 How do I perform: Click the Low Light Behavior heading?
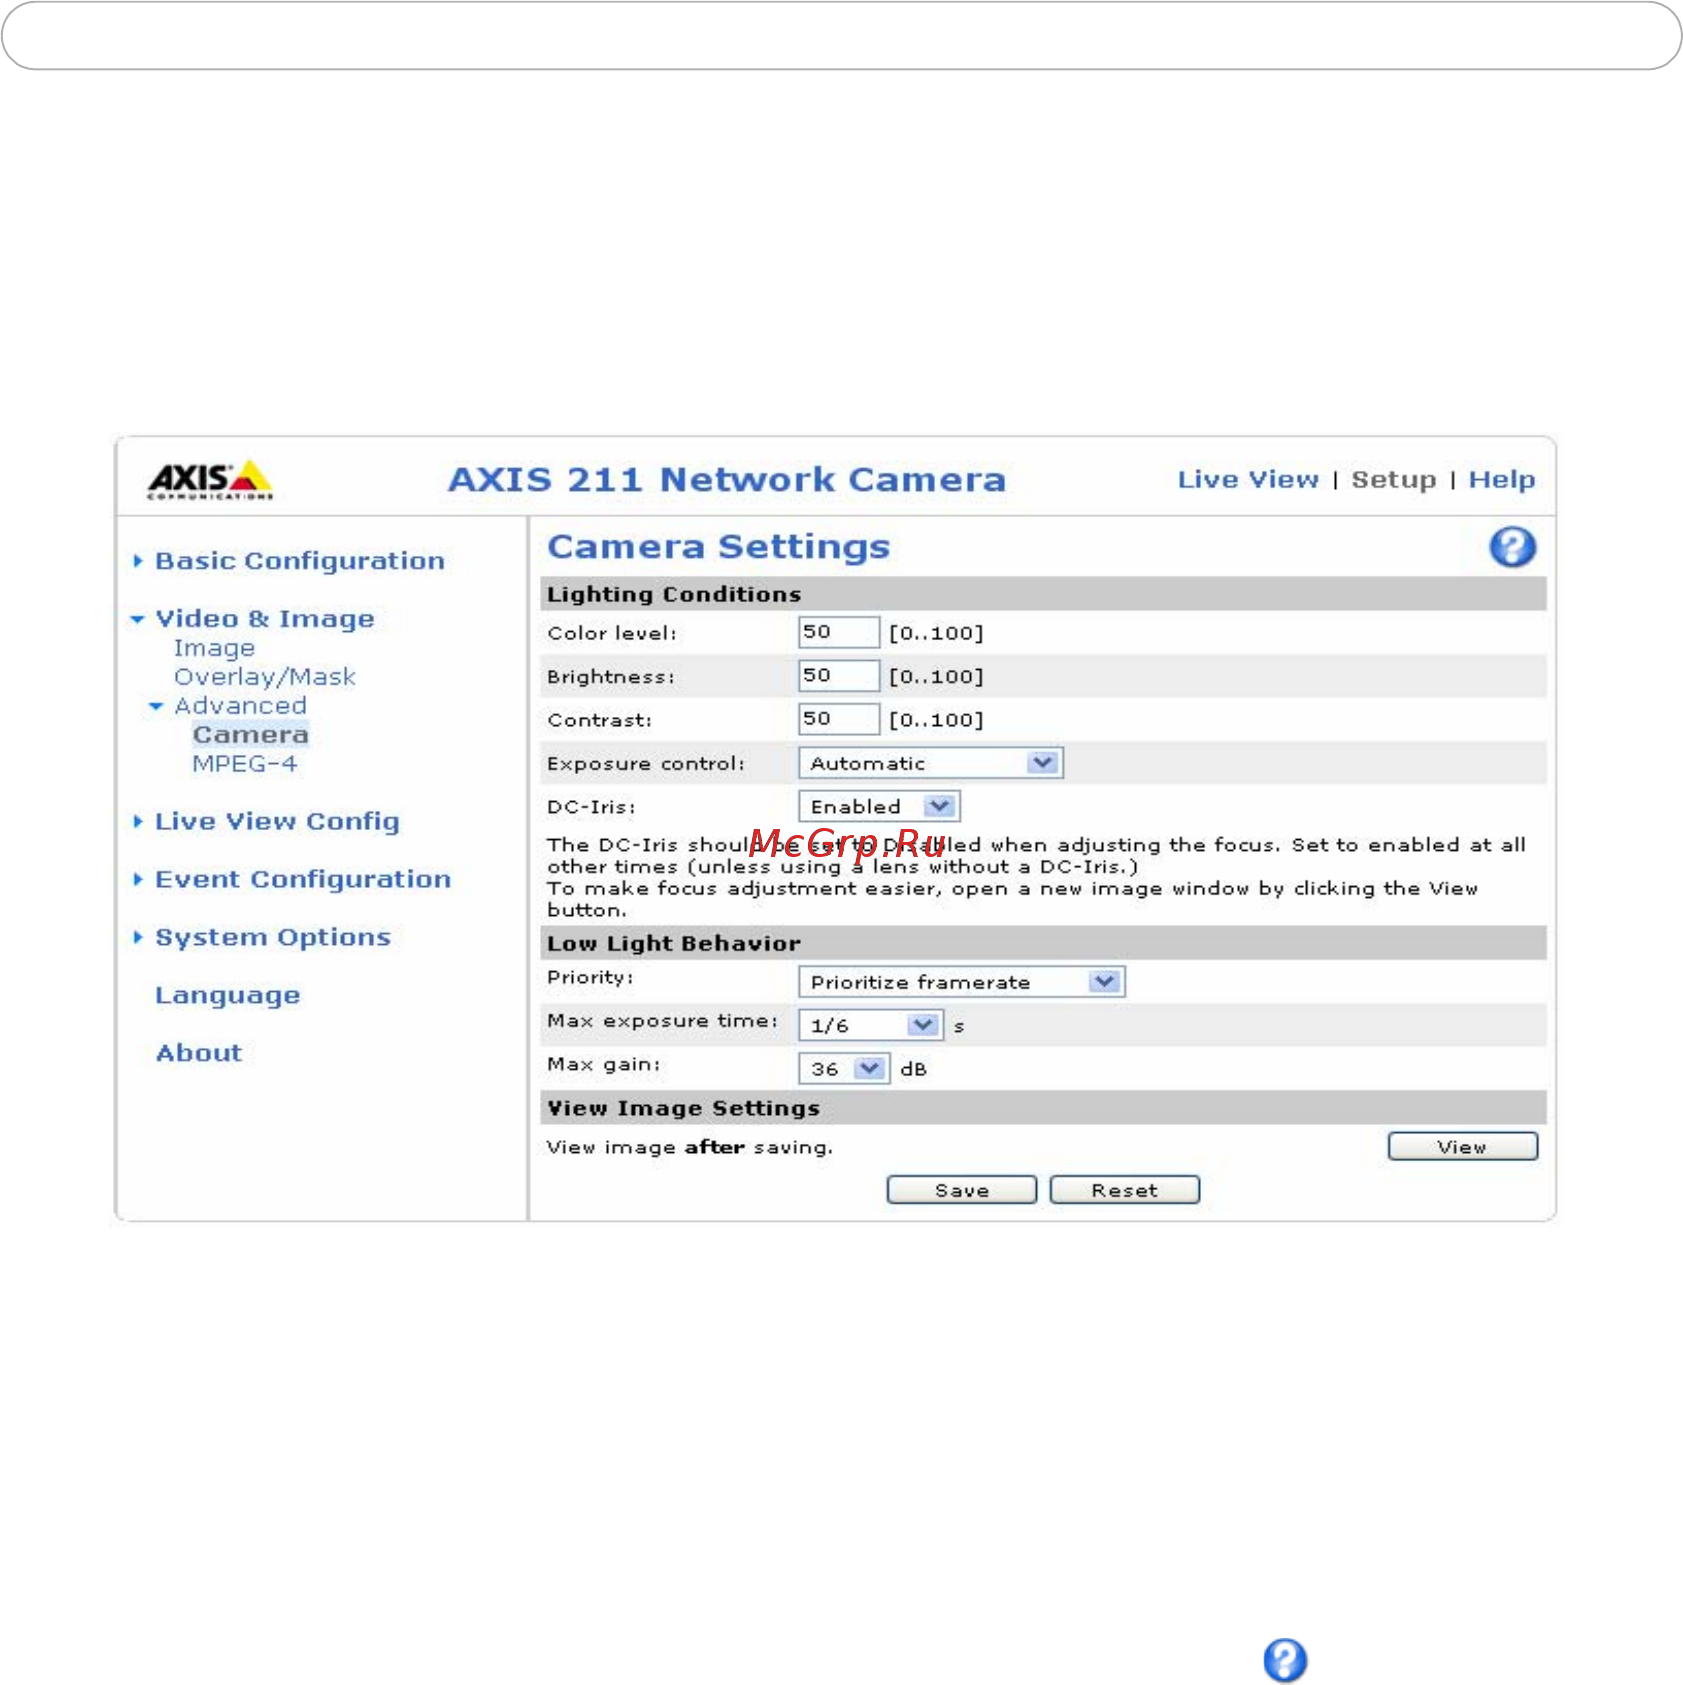point(673,943)
